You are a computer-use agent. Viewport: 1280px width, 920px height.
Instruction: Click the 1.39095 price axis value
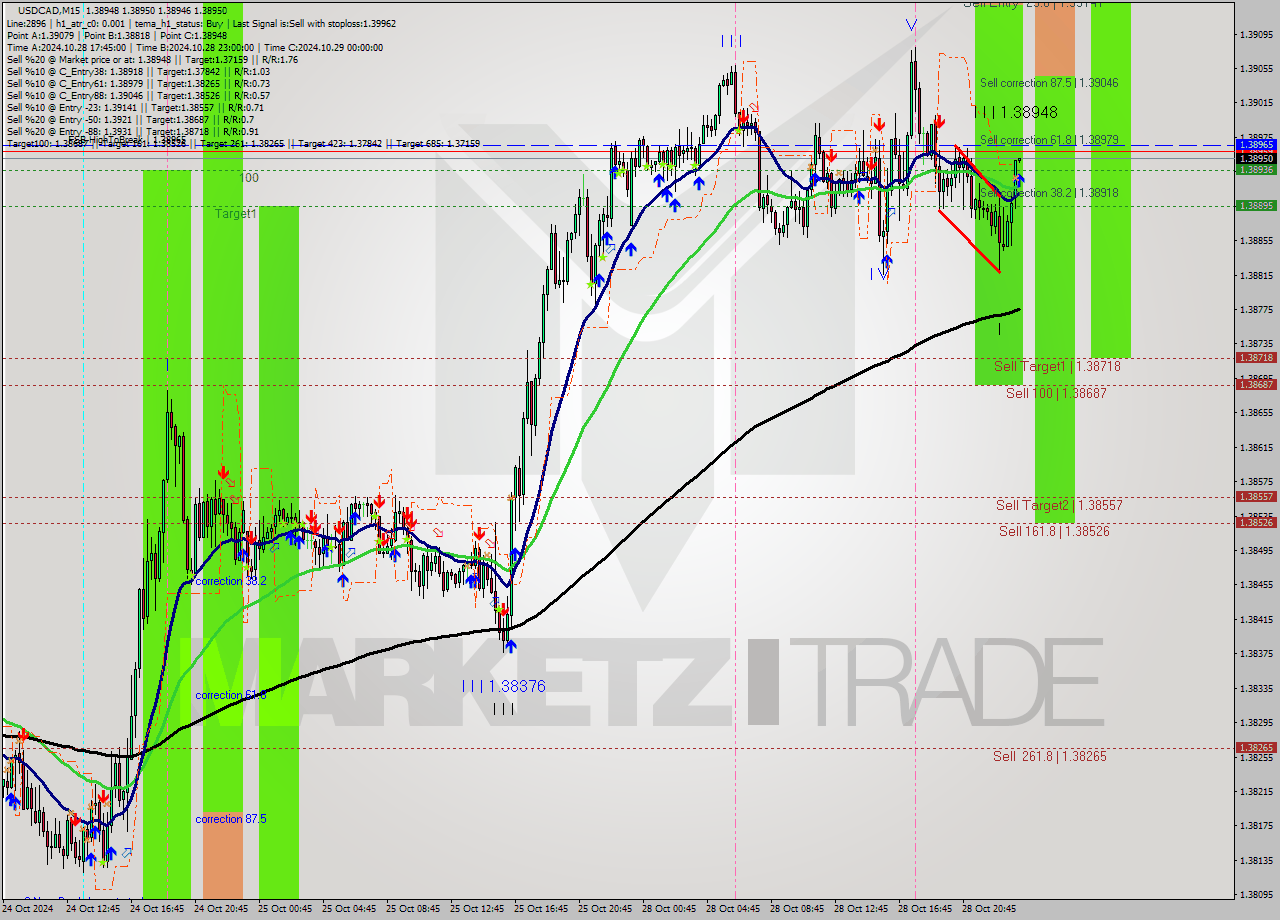1257,34
